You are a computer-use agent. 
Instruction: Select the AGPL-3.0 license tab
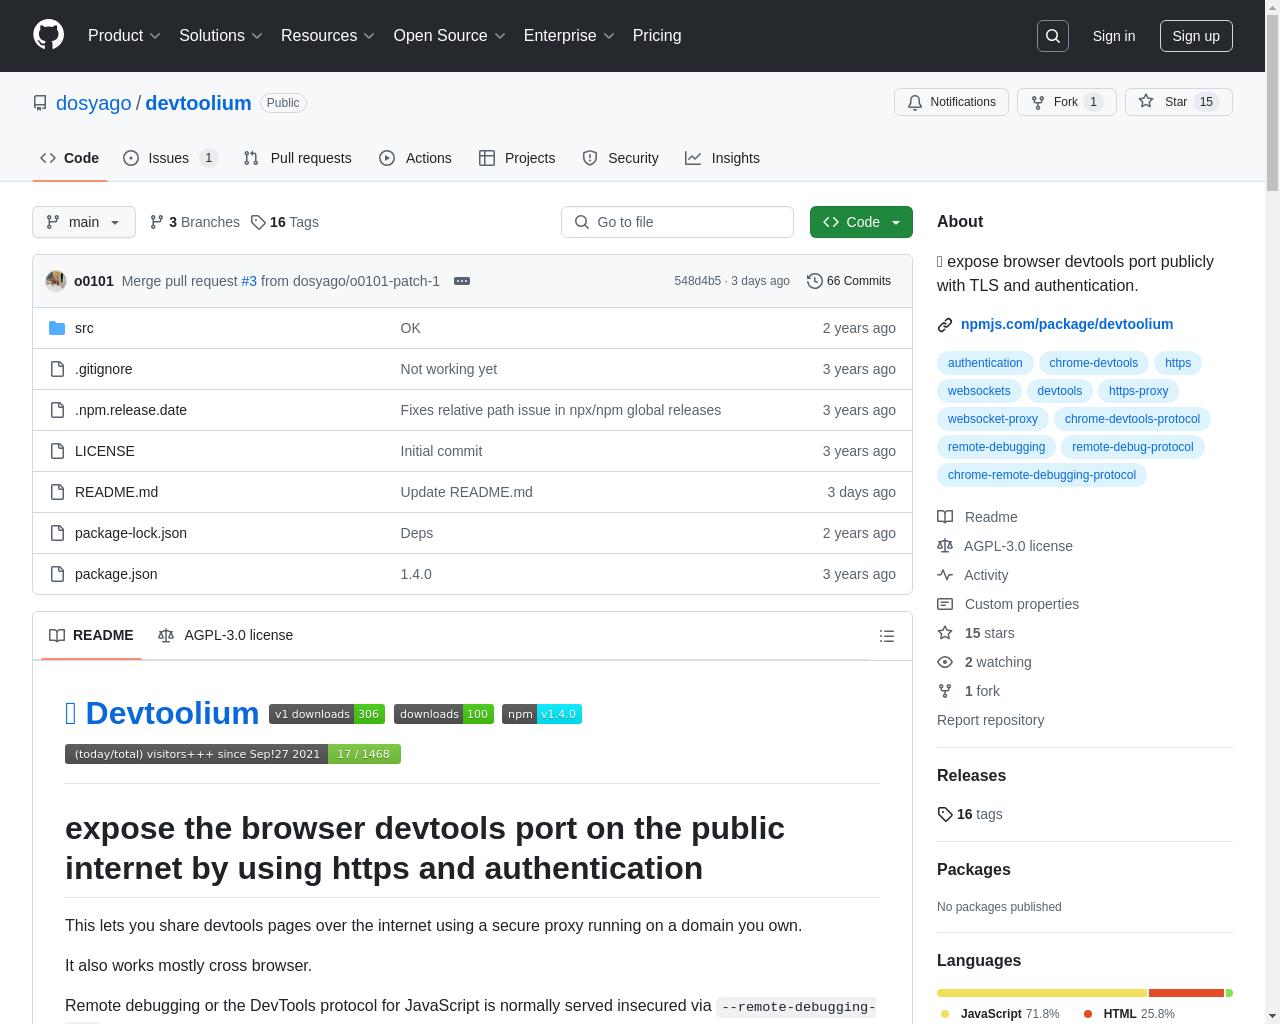225,635
